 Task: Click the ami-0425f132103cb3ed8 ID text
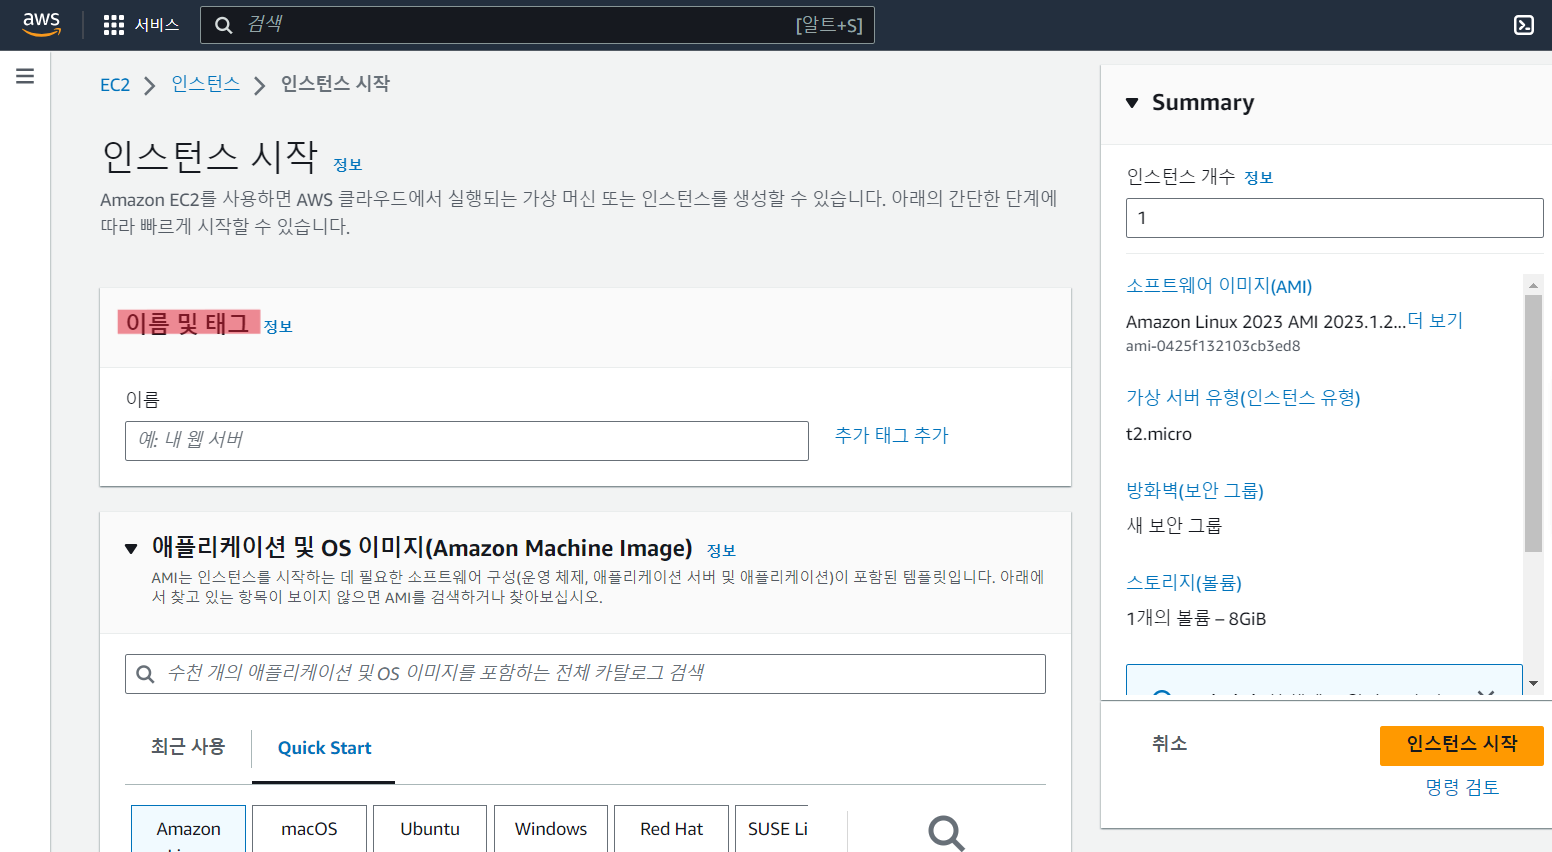pyautogui.click(x=1213, y=346)
